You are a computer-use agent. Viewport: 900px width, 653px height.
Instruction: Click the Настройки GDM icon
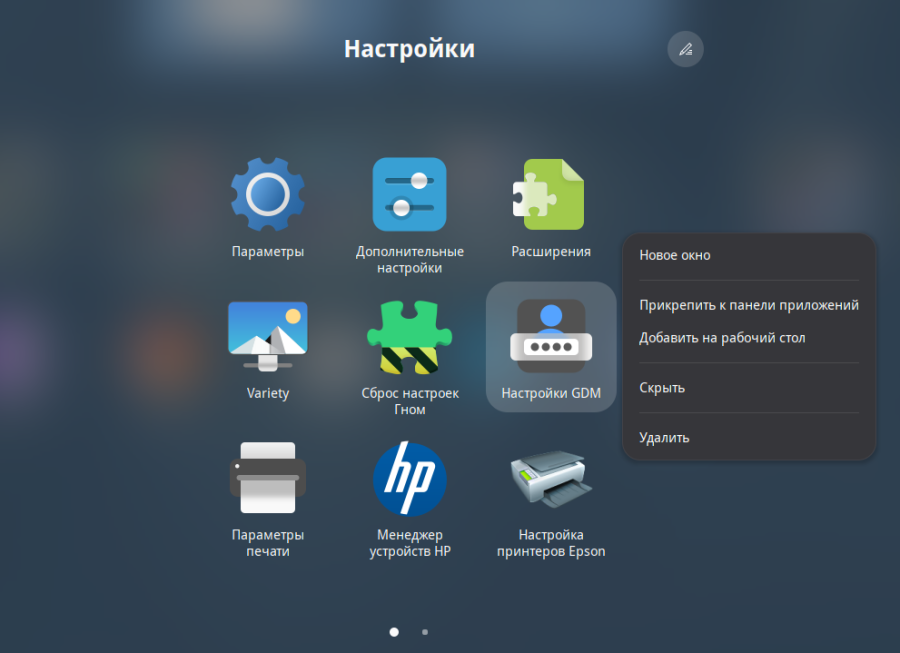pyautogui.click(x=551, y=336)
